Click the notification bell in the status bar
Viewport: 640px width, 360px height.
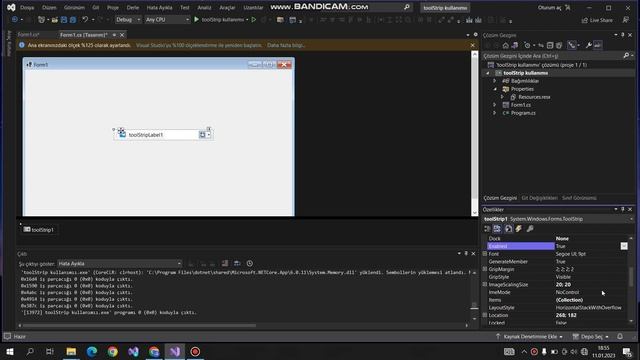pos(620,336)
